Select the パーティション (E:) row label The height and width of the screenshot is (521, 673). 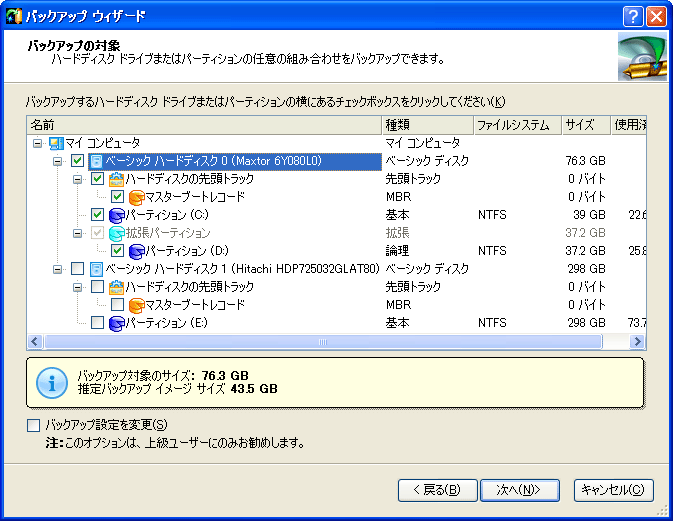(166, 323)
